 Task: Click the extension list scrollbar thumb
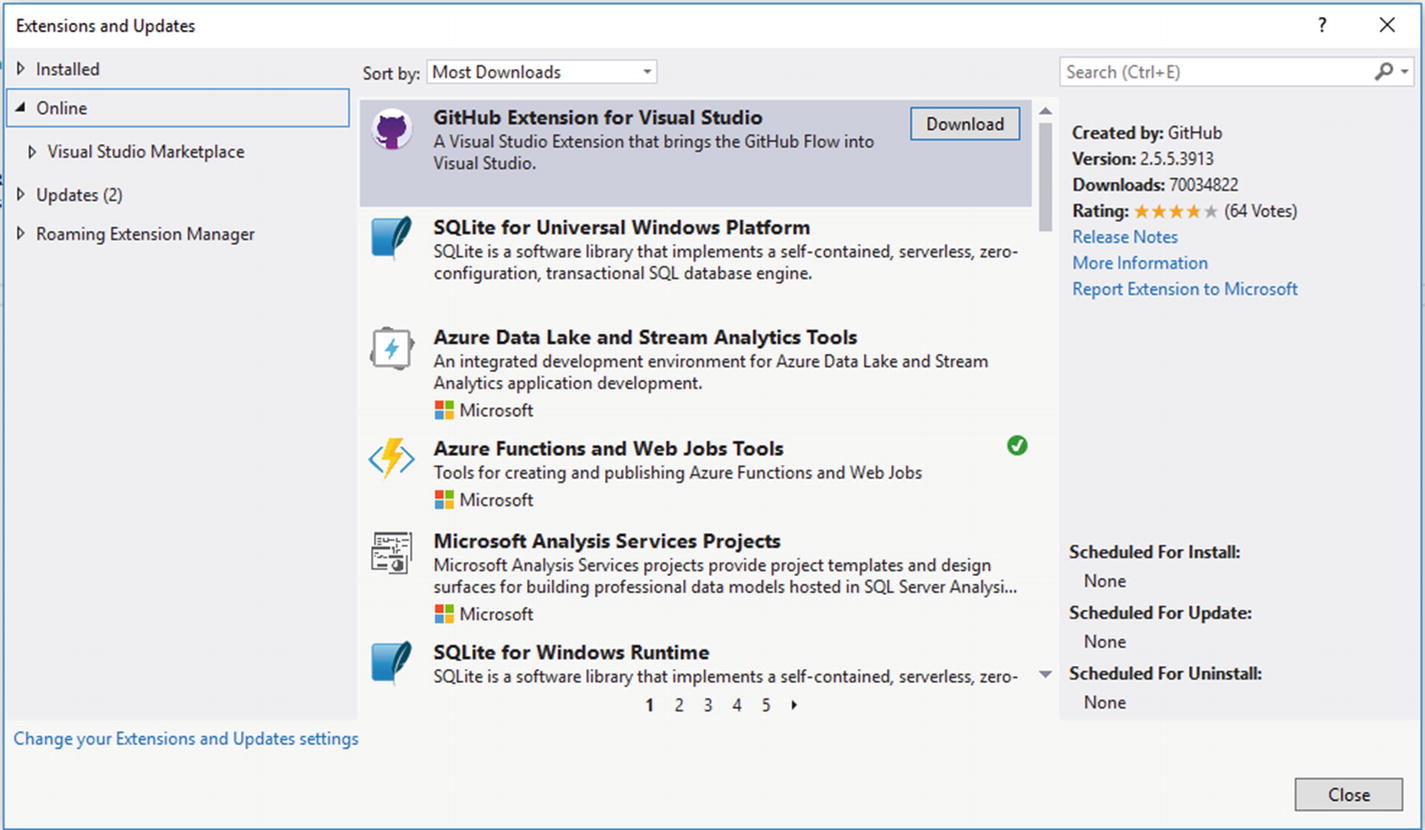tap(1046, 176)
